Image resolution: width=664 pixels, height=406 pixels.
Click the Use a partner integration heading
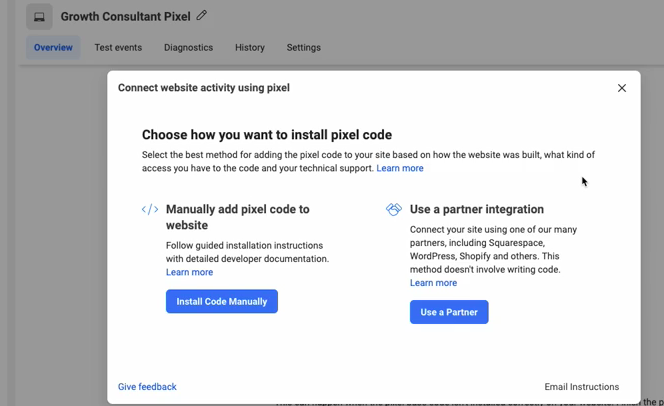[477, 209]
